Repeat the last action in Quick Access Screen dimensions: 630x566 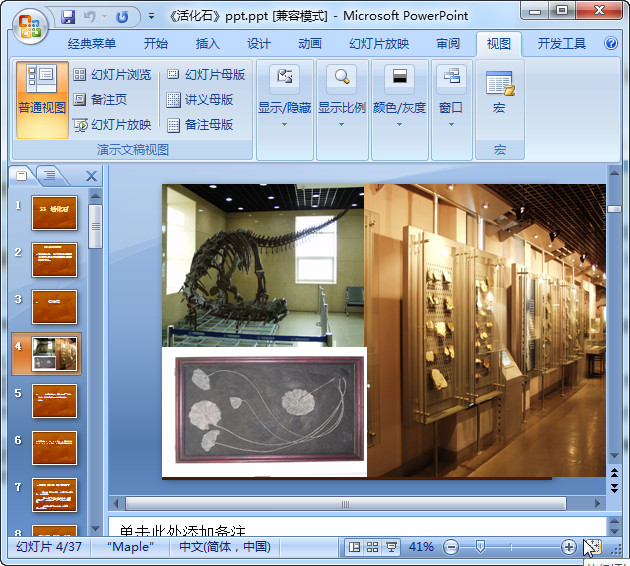click(122, 17)
